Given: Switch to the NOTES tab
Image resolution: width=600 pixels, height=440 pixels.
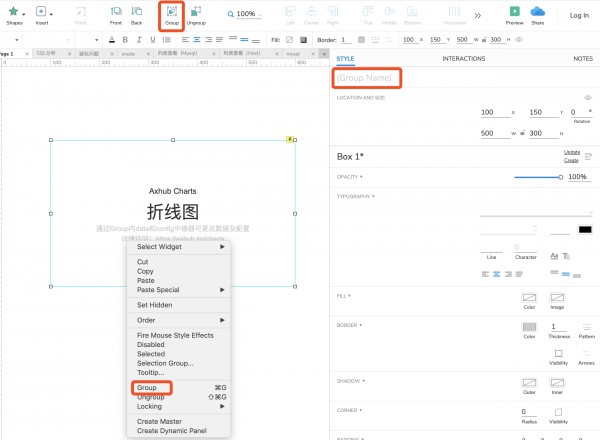Looking at the screenshot, I should 583,59.
